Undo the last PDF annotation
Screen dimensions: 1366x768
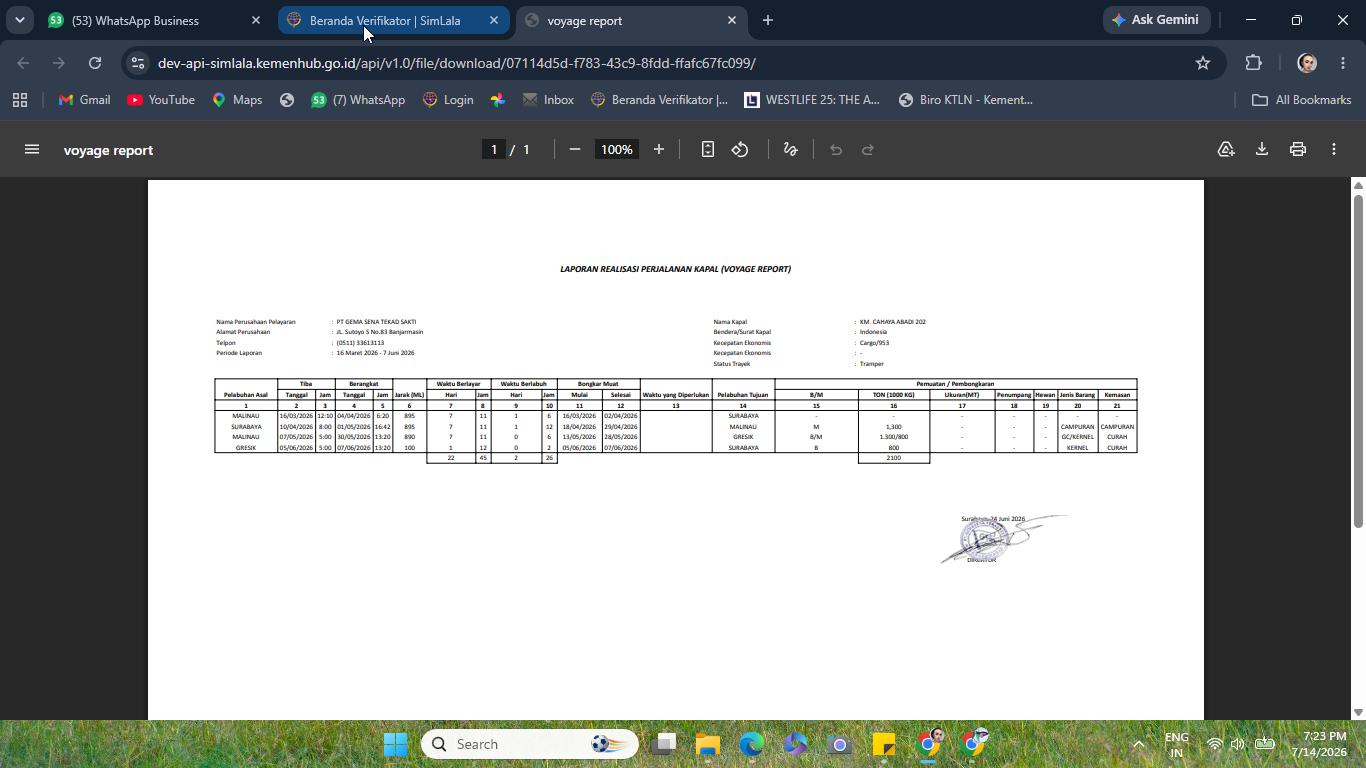click(836, 150)
